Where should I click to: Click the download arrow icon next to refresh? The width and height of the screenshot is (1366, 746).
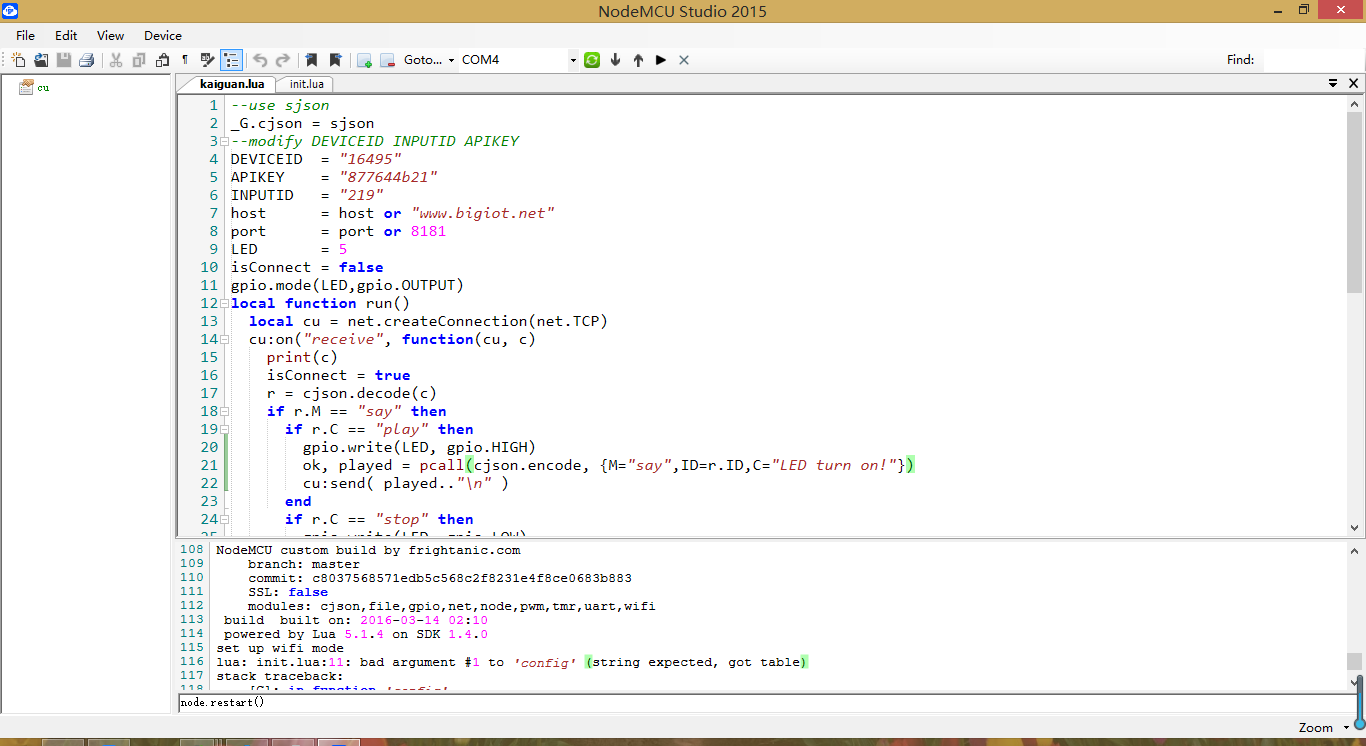[615, 60]
